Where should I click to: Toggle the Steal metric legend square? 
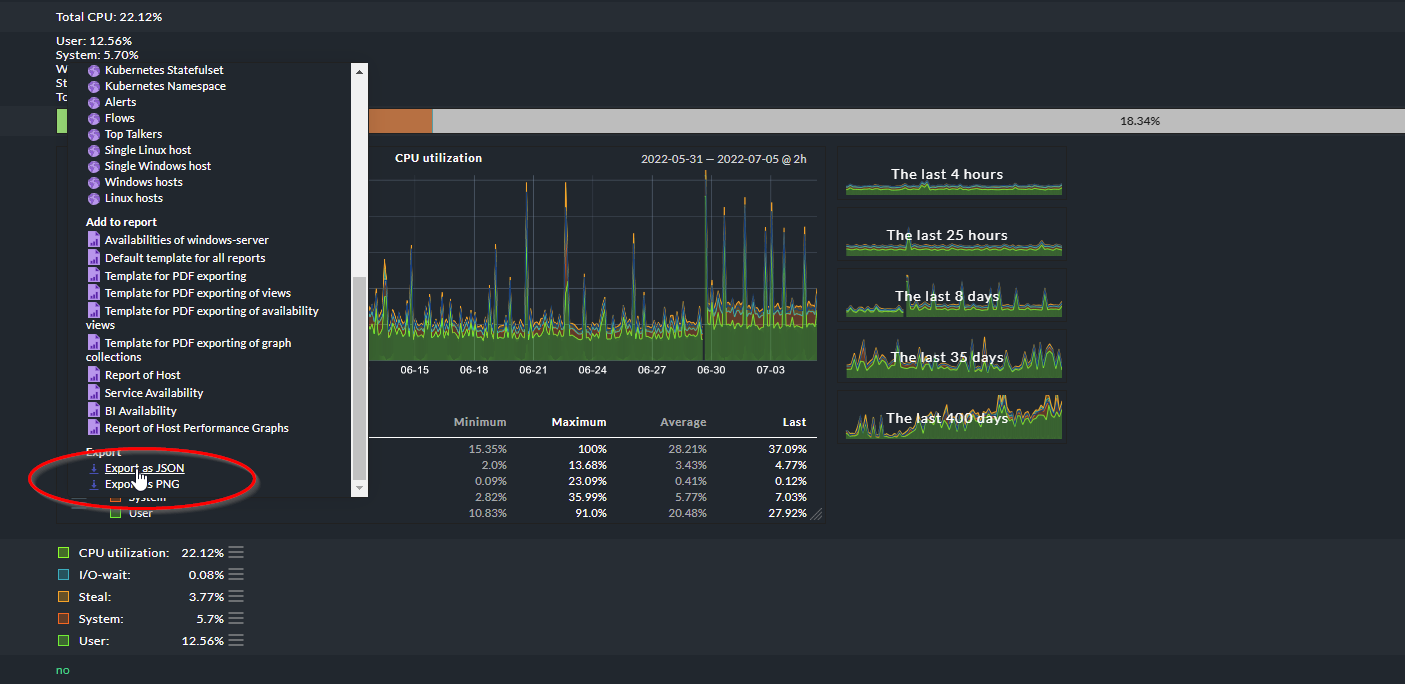(64, 596)
